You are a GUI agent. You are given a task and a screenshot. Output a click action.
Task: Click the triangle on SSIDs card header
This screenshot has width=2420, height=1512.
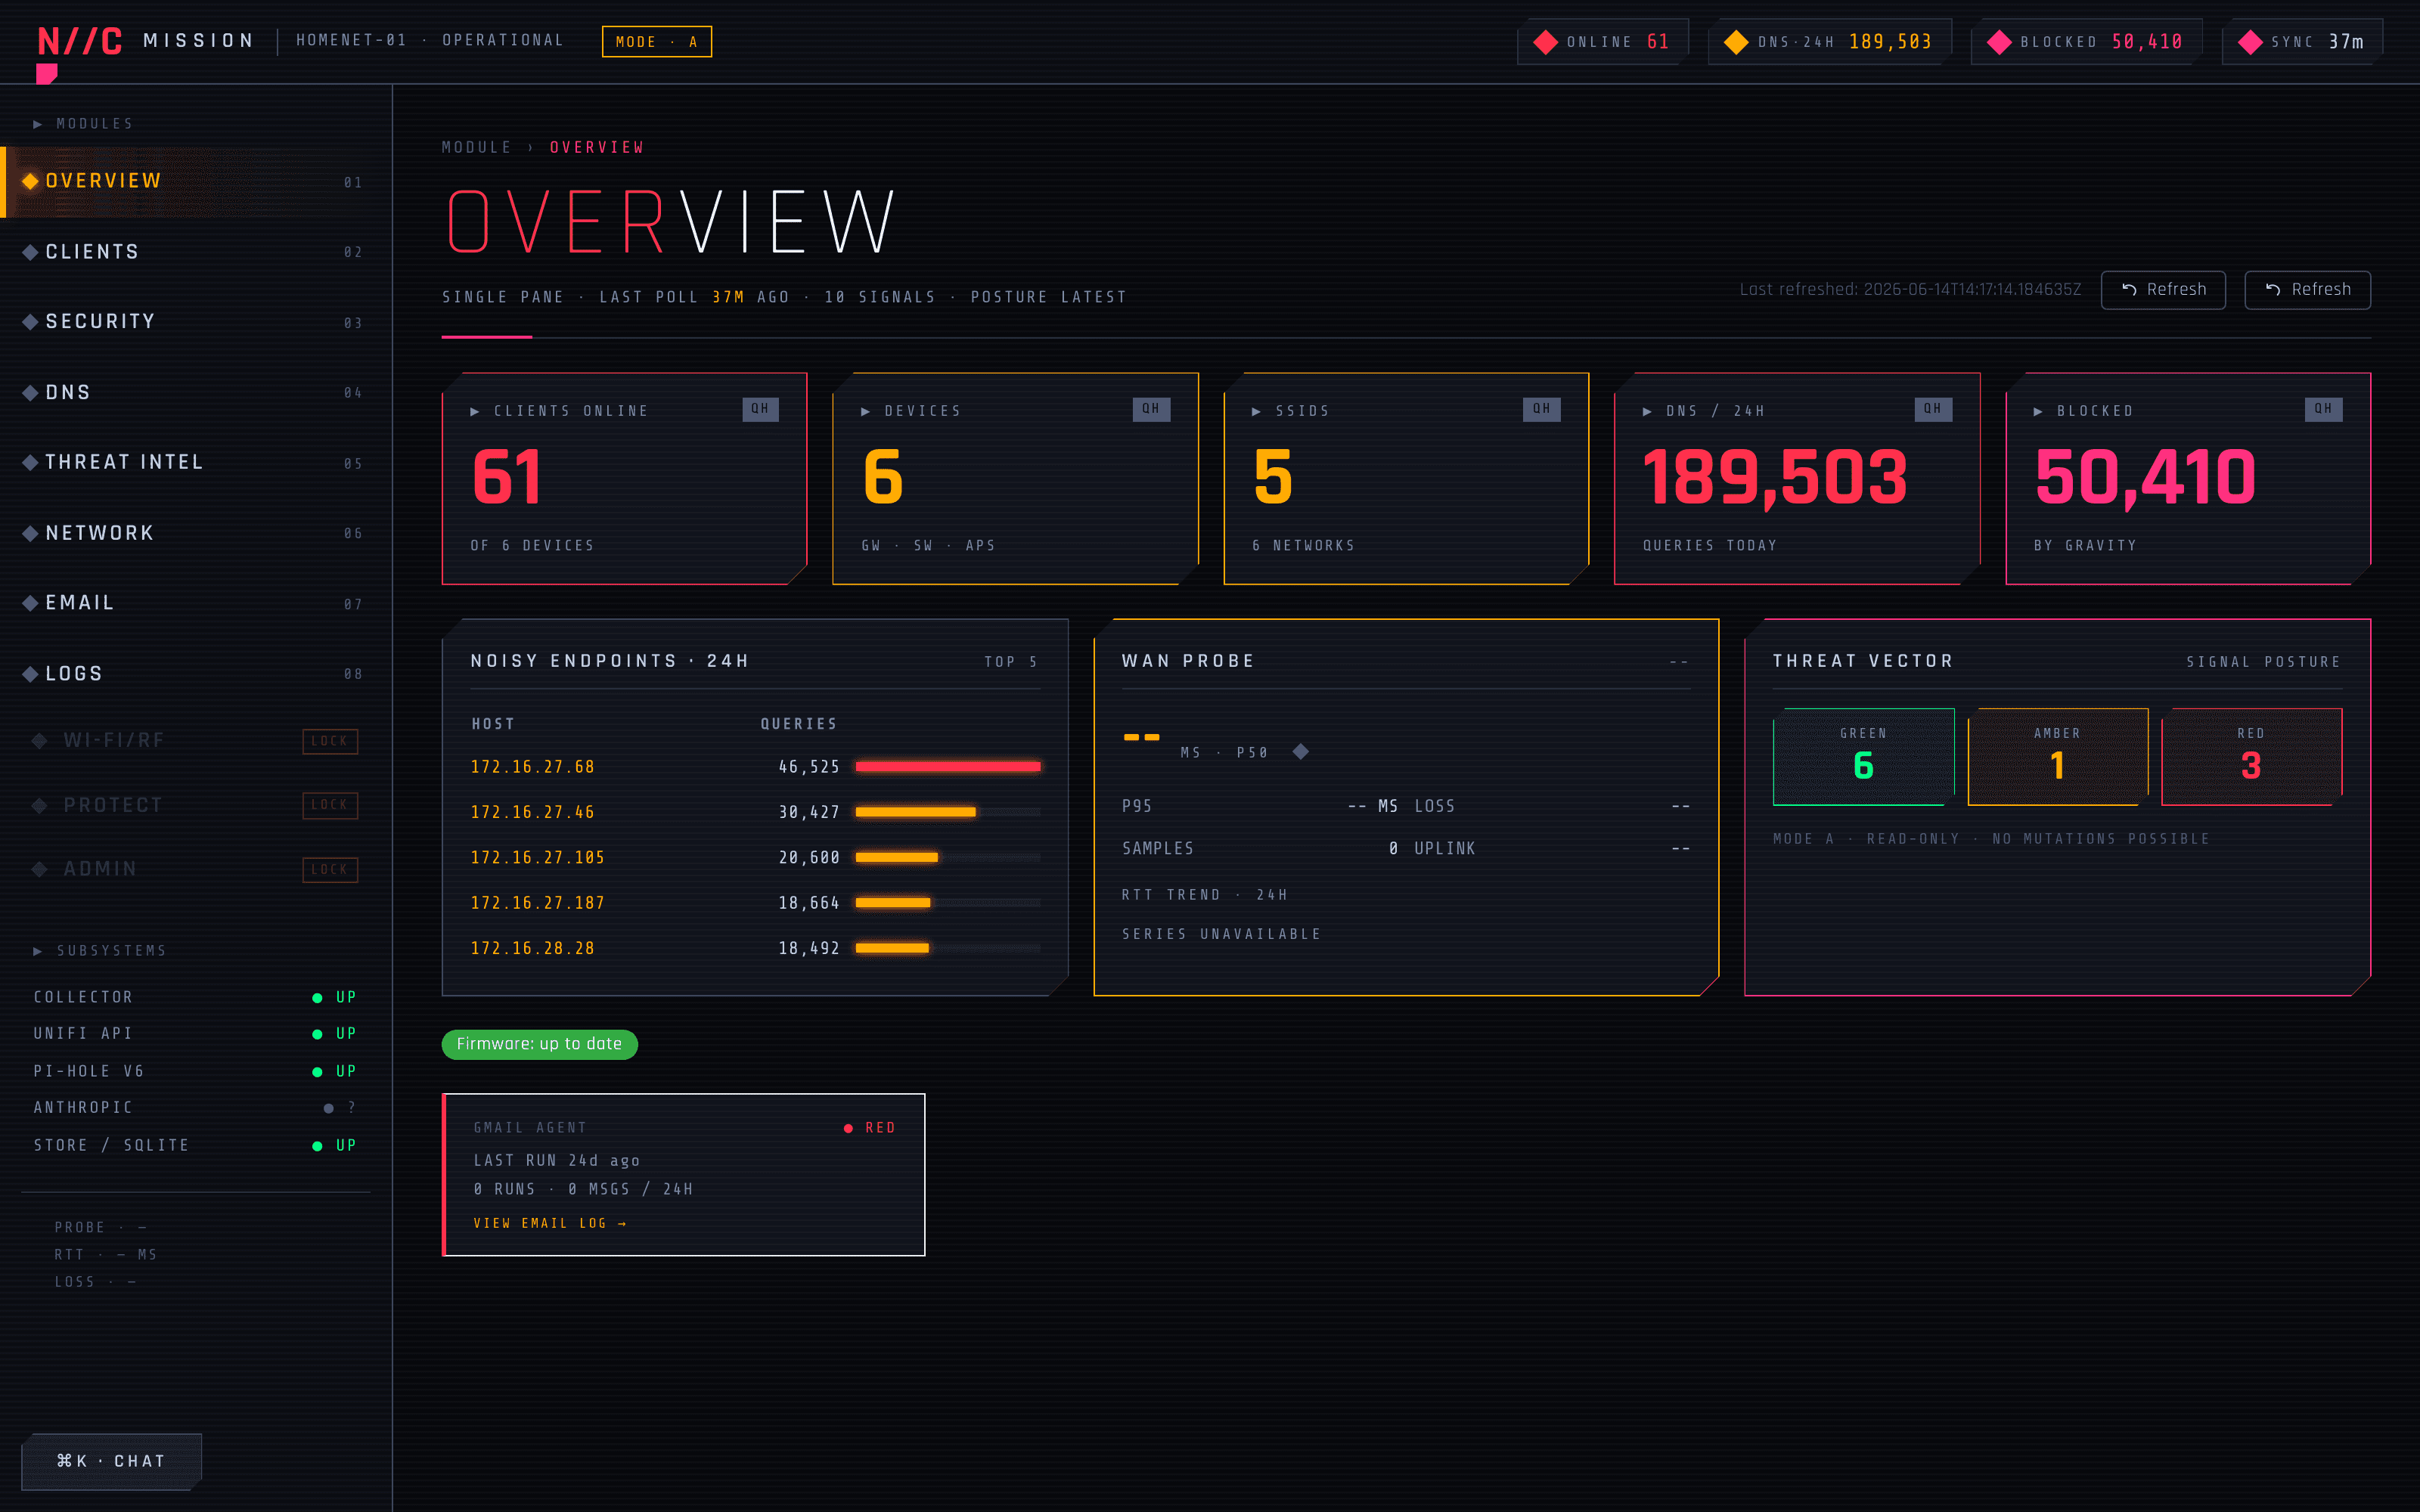1257,411
